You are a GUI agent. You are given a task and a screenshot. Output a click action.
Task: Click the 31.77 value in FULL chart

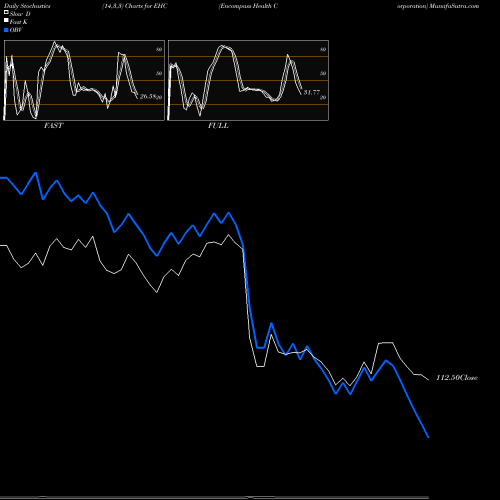(312, 92)
